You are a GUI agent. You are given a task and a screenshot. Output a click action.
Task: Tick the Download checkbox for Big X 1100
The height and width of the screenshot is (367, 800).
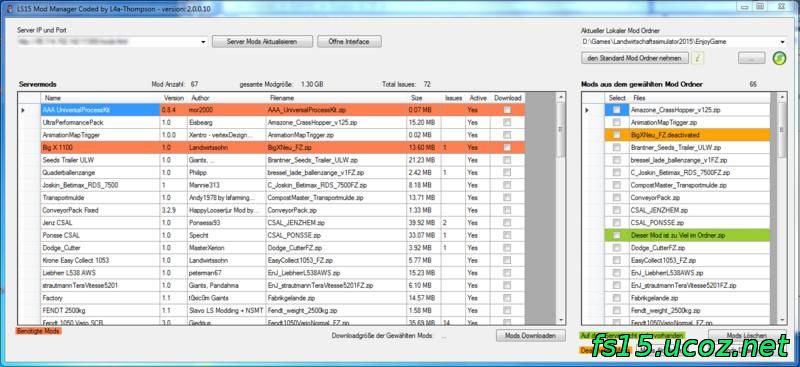coord(507,147)
